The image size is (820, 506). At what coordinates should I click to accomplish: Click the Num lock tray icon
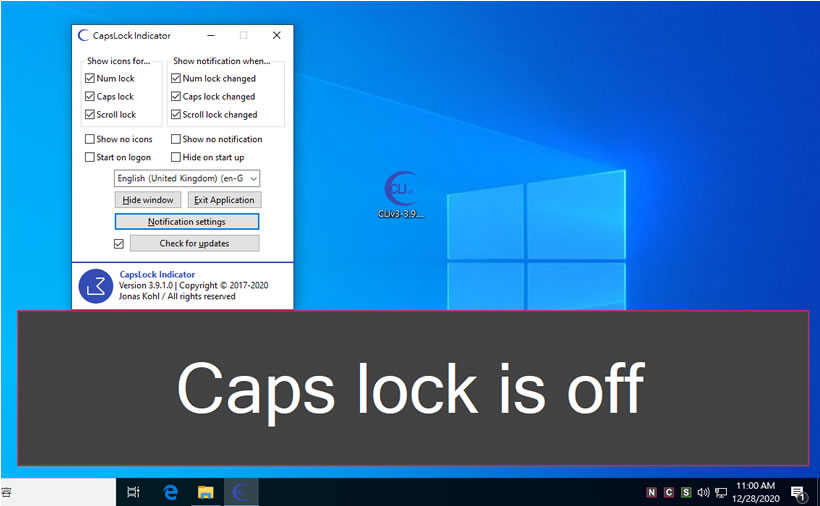[x=652, y=492]
